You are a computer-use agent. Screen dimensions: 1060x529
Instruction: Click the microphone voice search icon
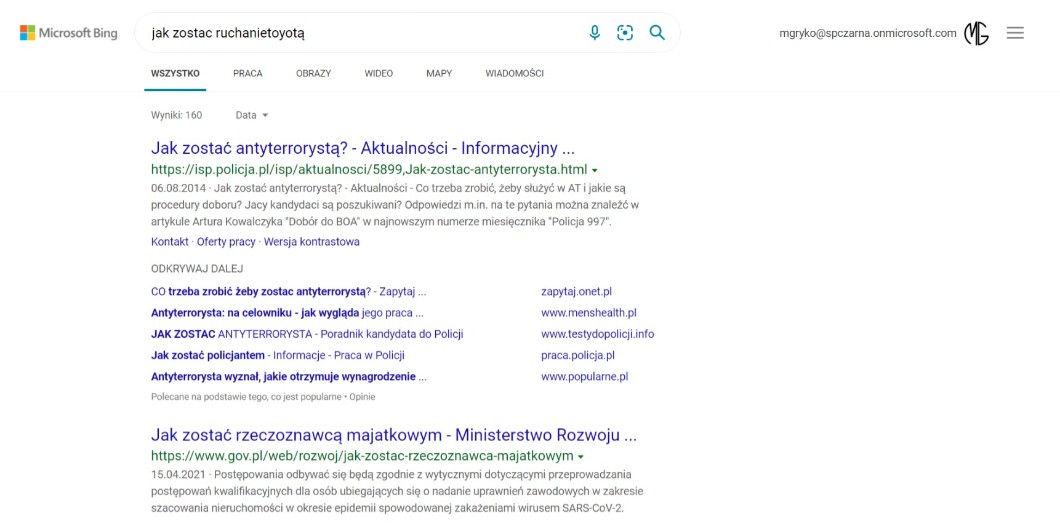tap(595, 33)
